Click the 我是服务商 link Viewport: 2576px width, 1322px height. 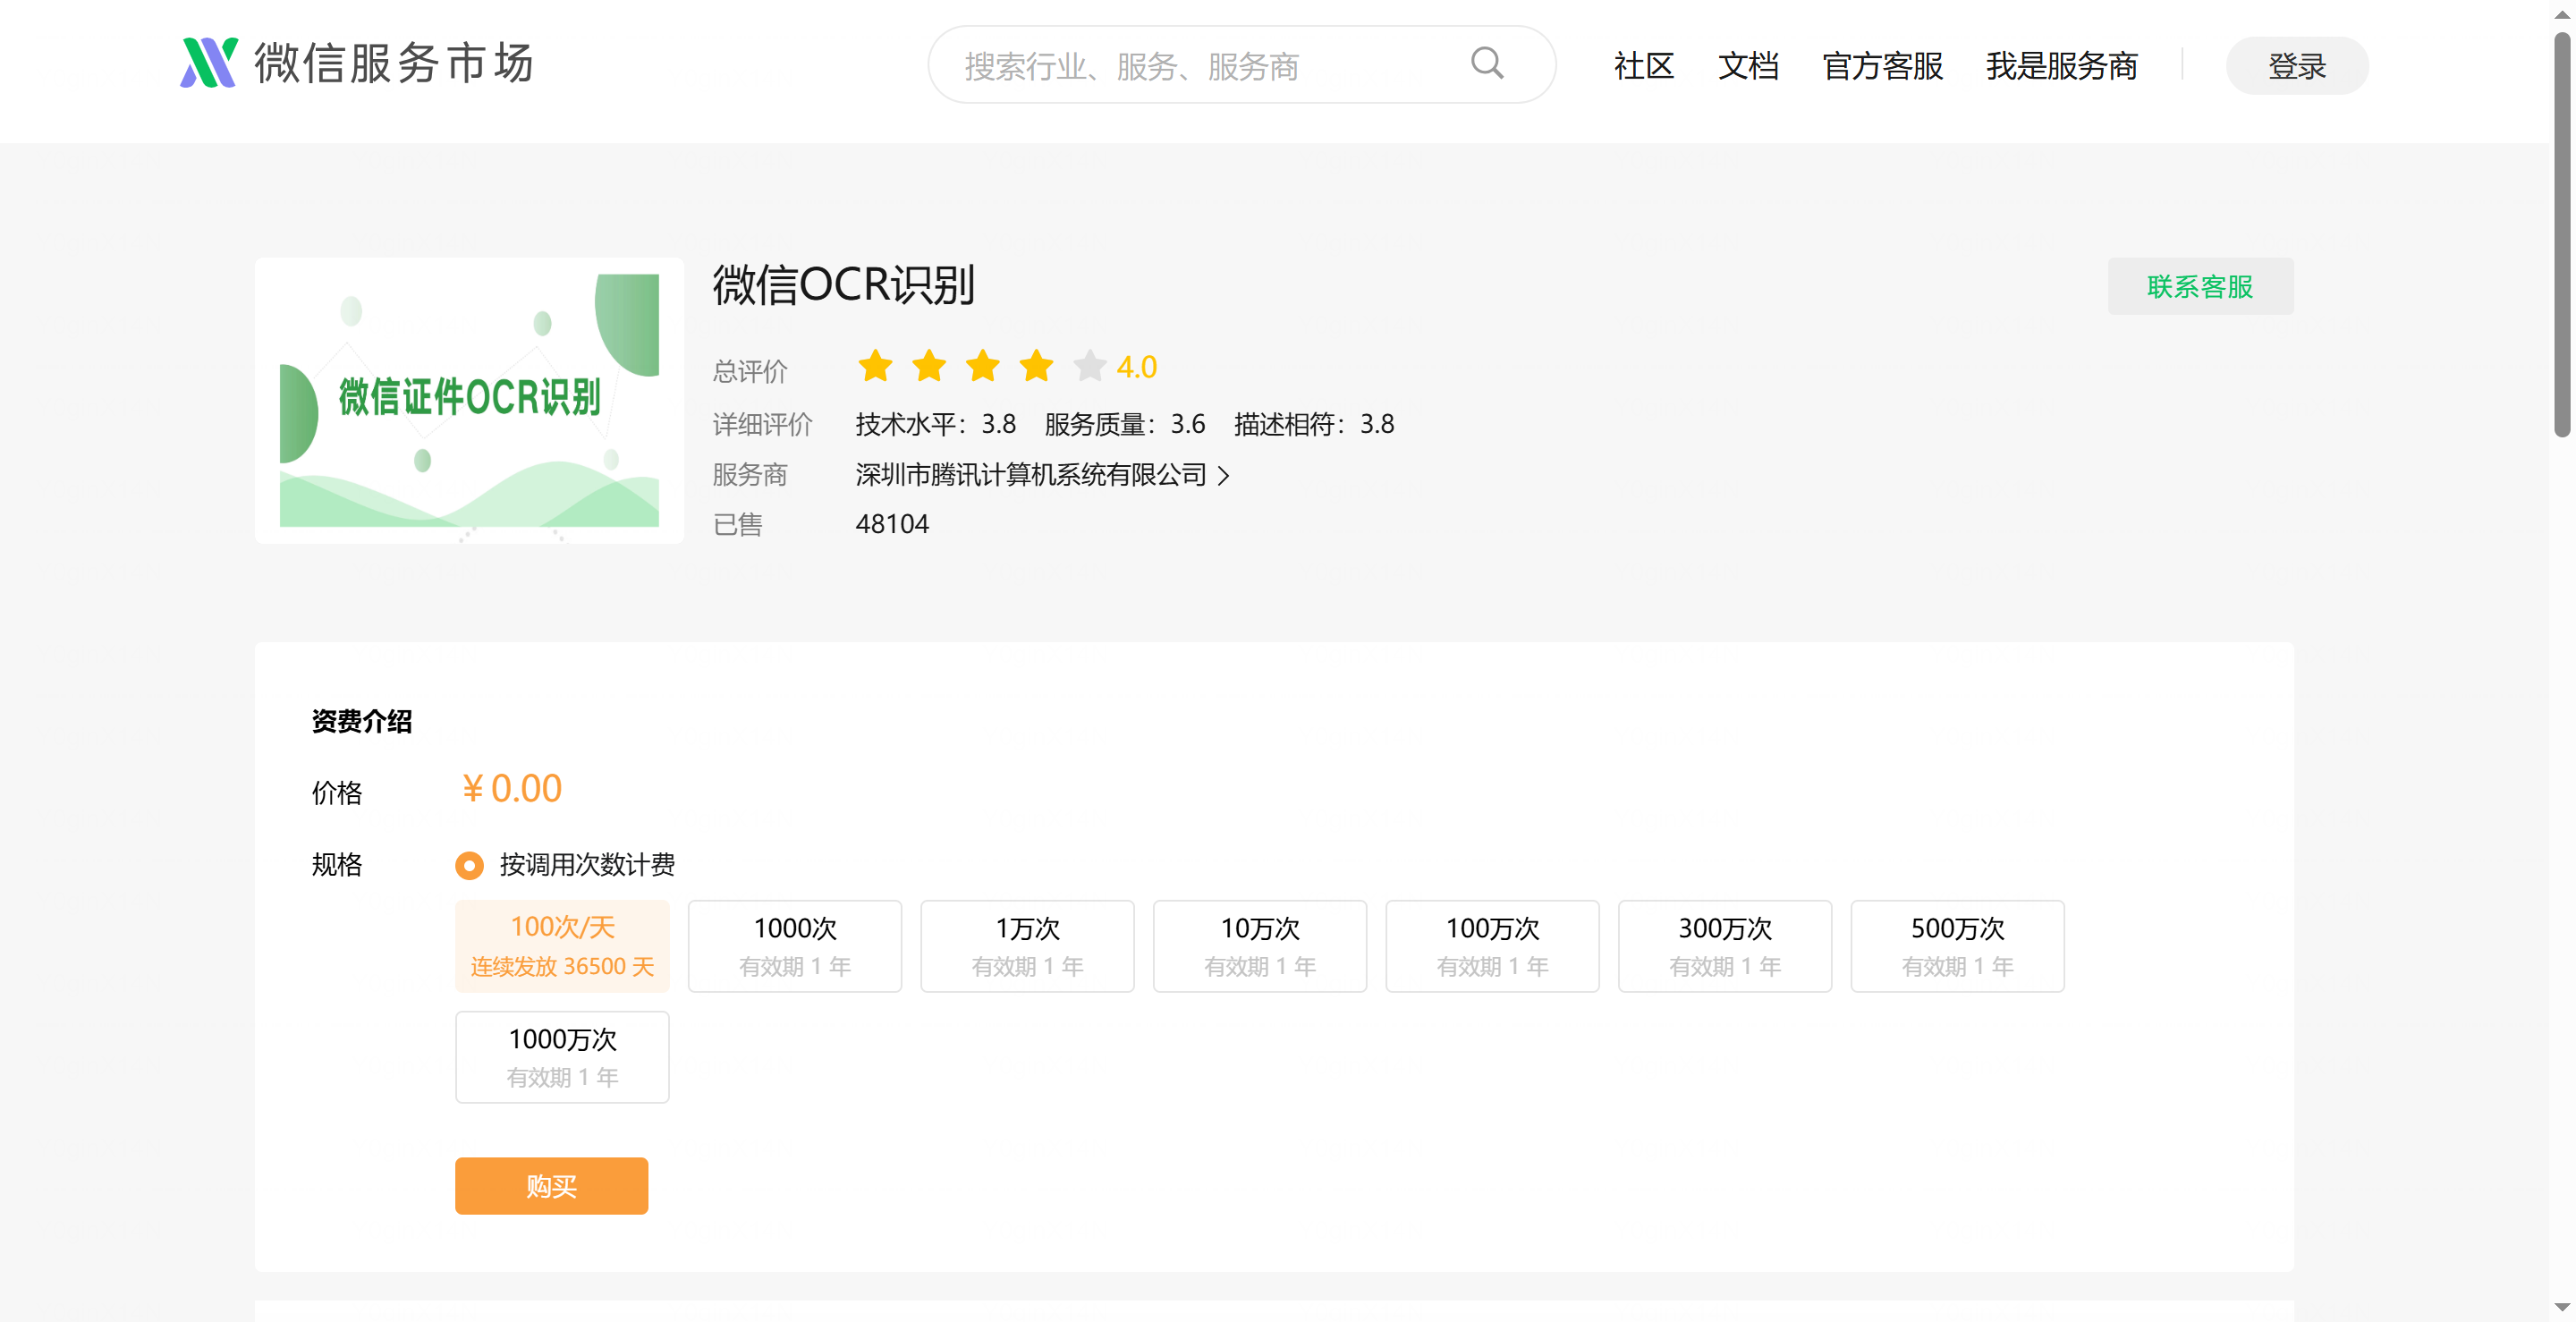[2061, 66]
